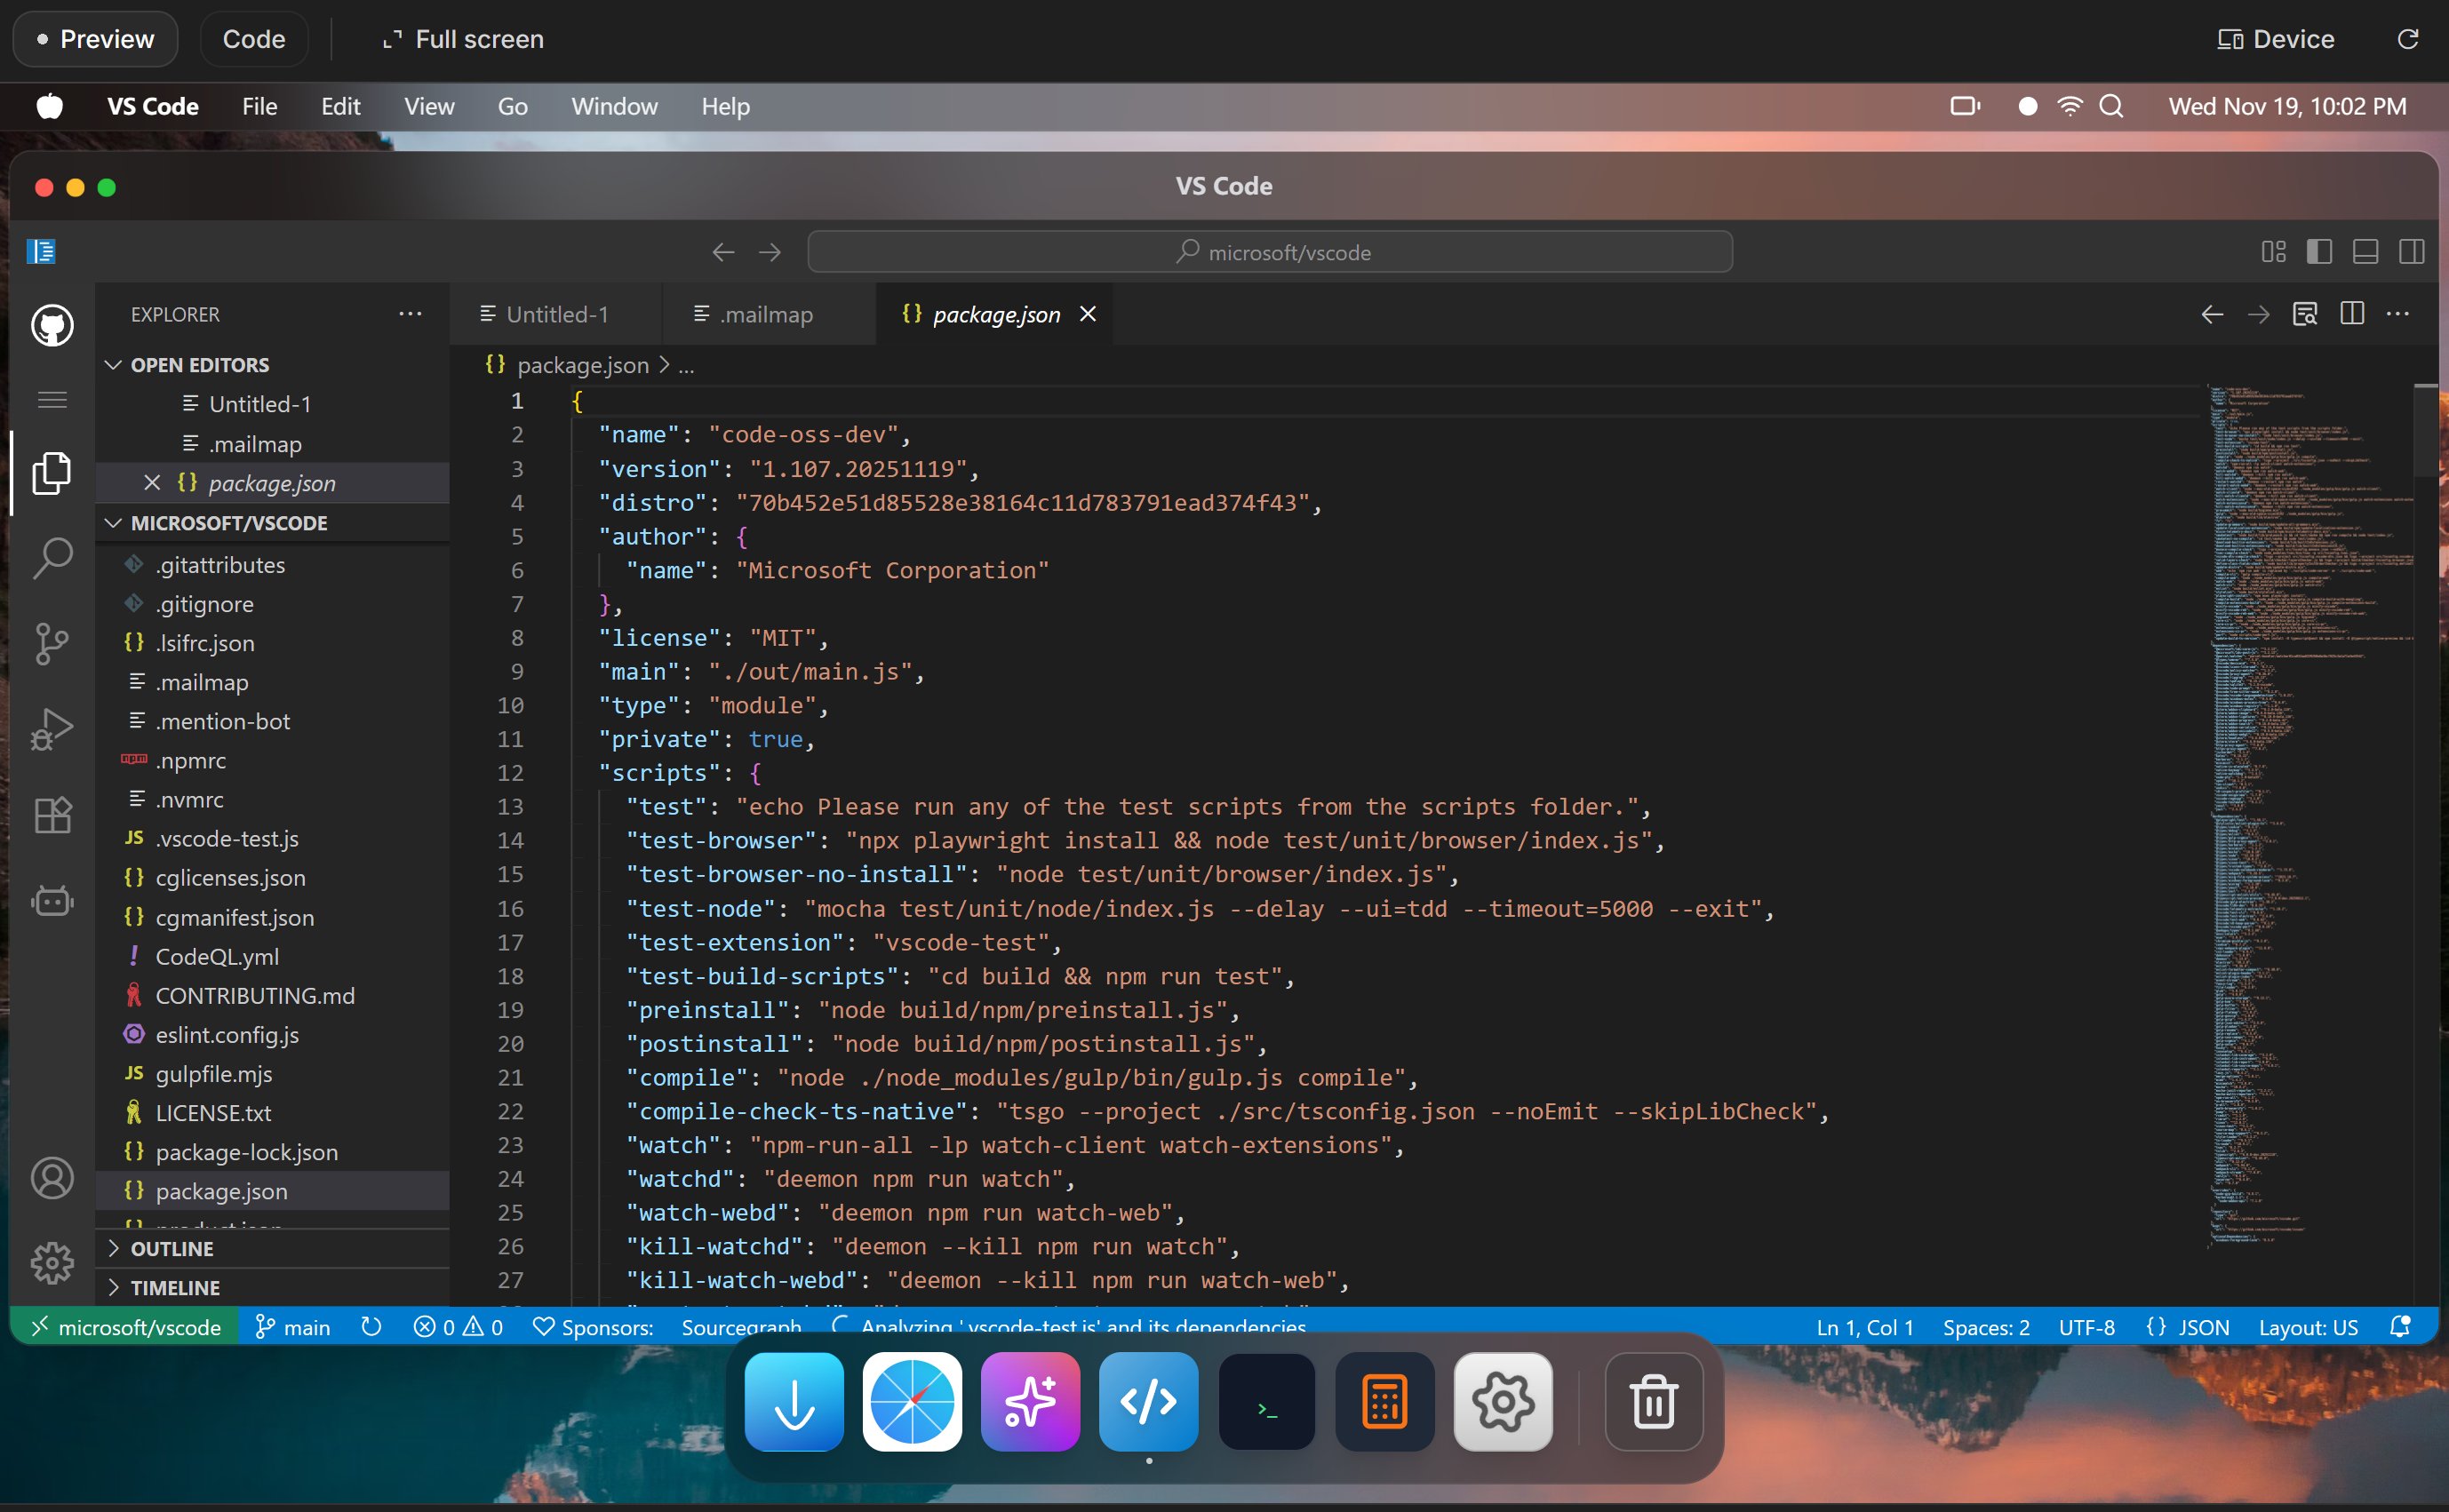Click the GitHub icon in activity bar
This screenshot has height=1512, width=2449.
52,326
